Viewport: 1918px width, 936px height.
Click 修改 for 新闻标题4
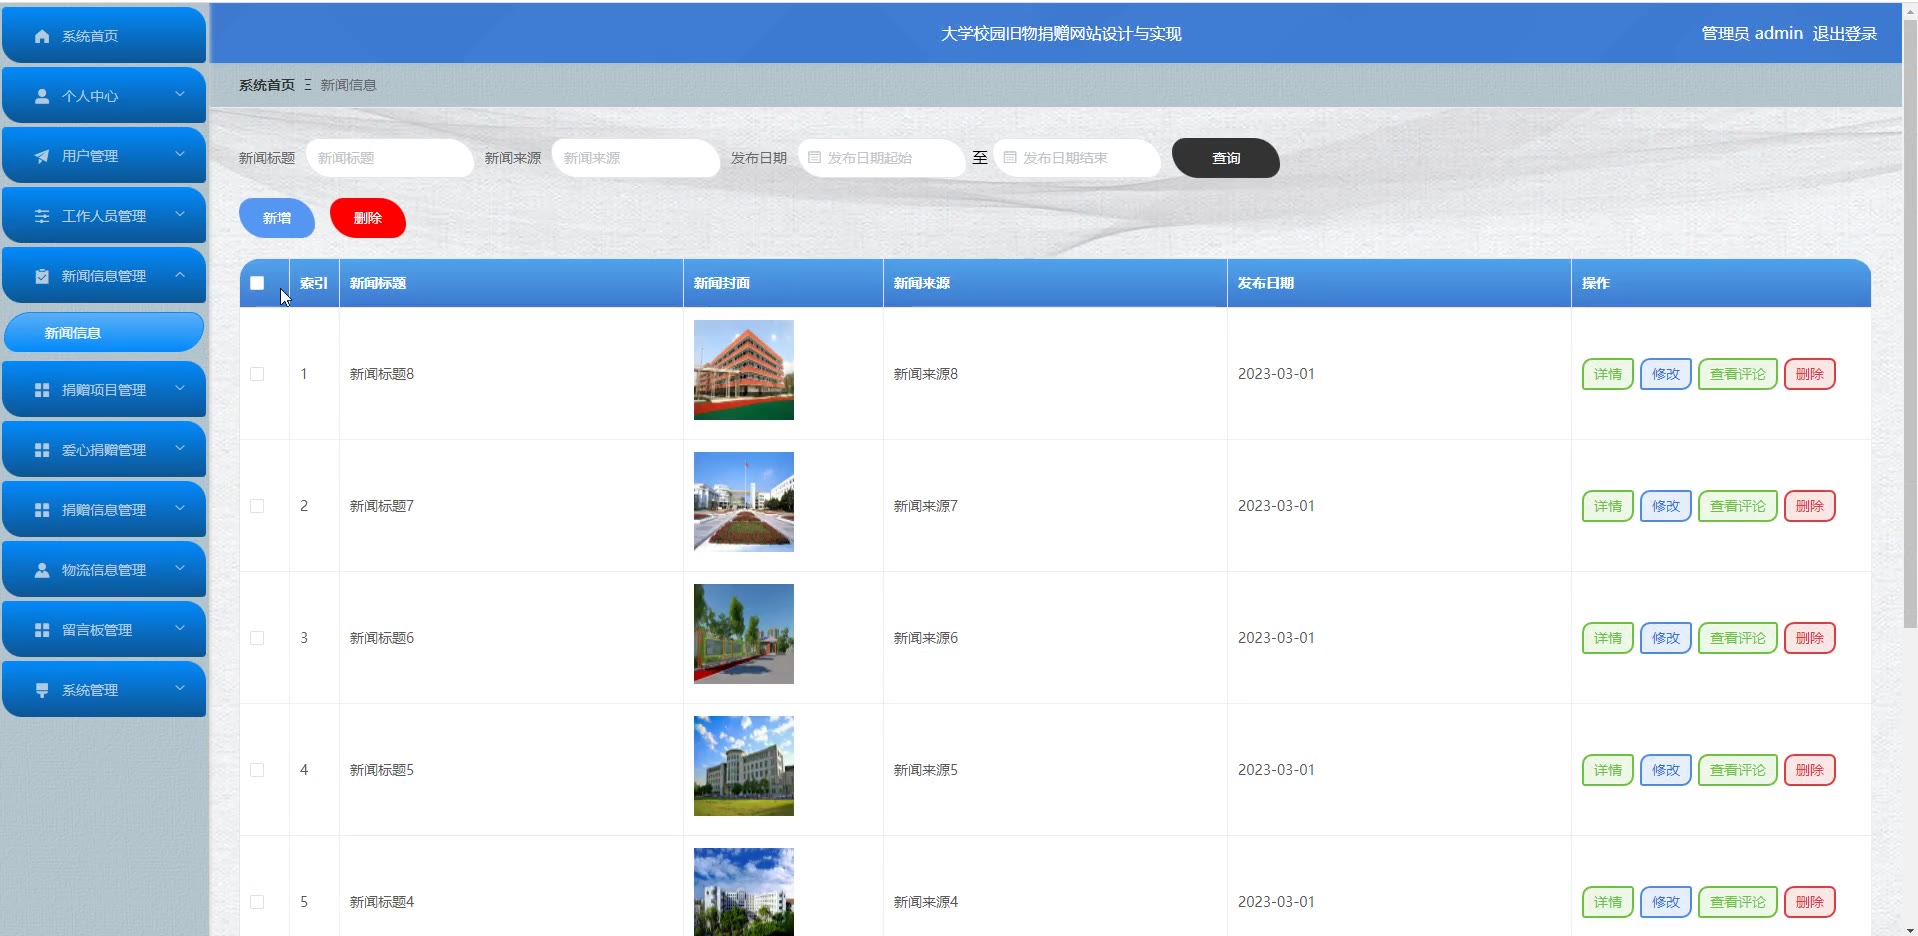(1666, 902)
